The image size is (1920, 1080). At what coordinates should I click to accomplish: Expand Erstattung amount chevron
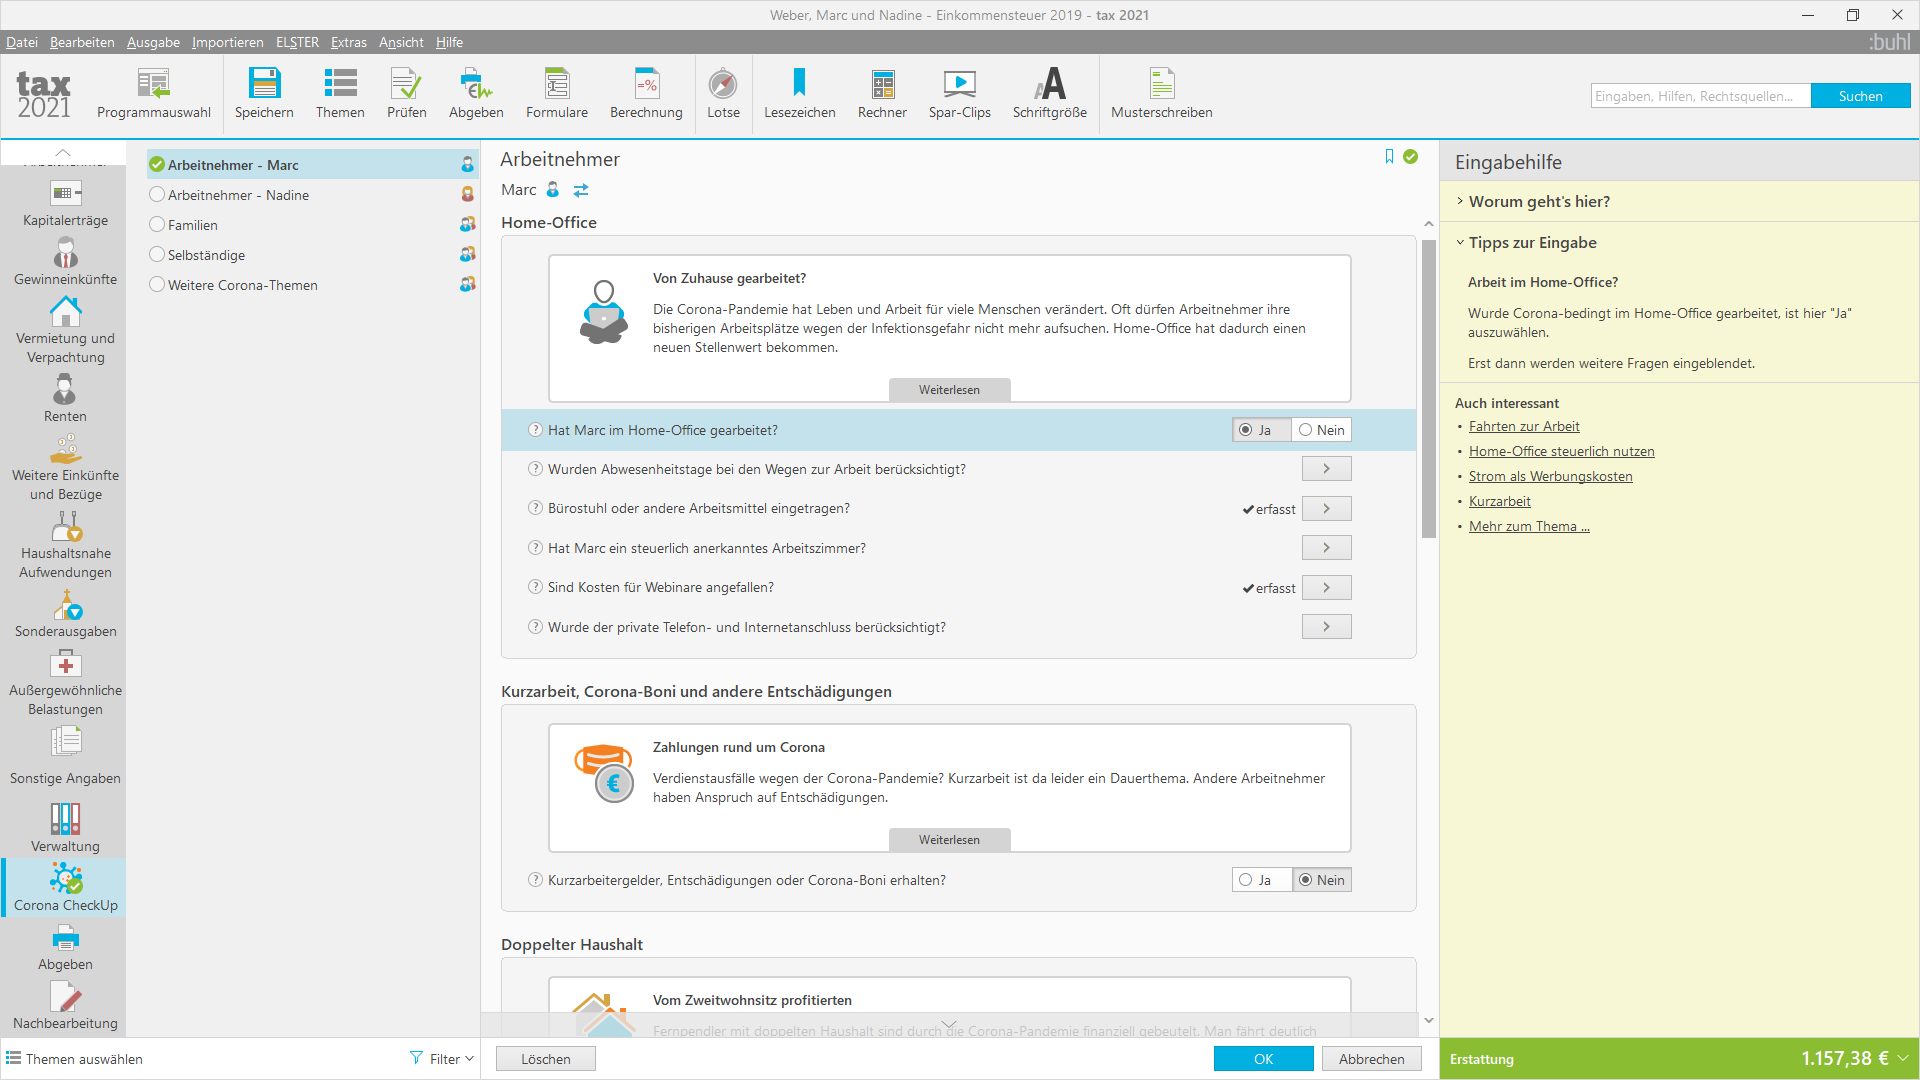pos(1903,1058)
